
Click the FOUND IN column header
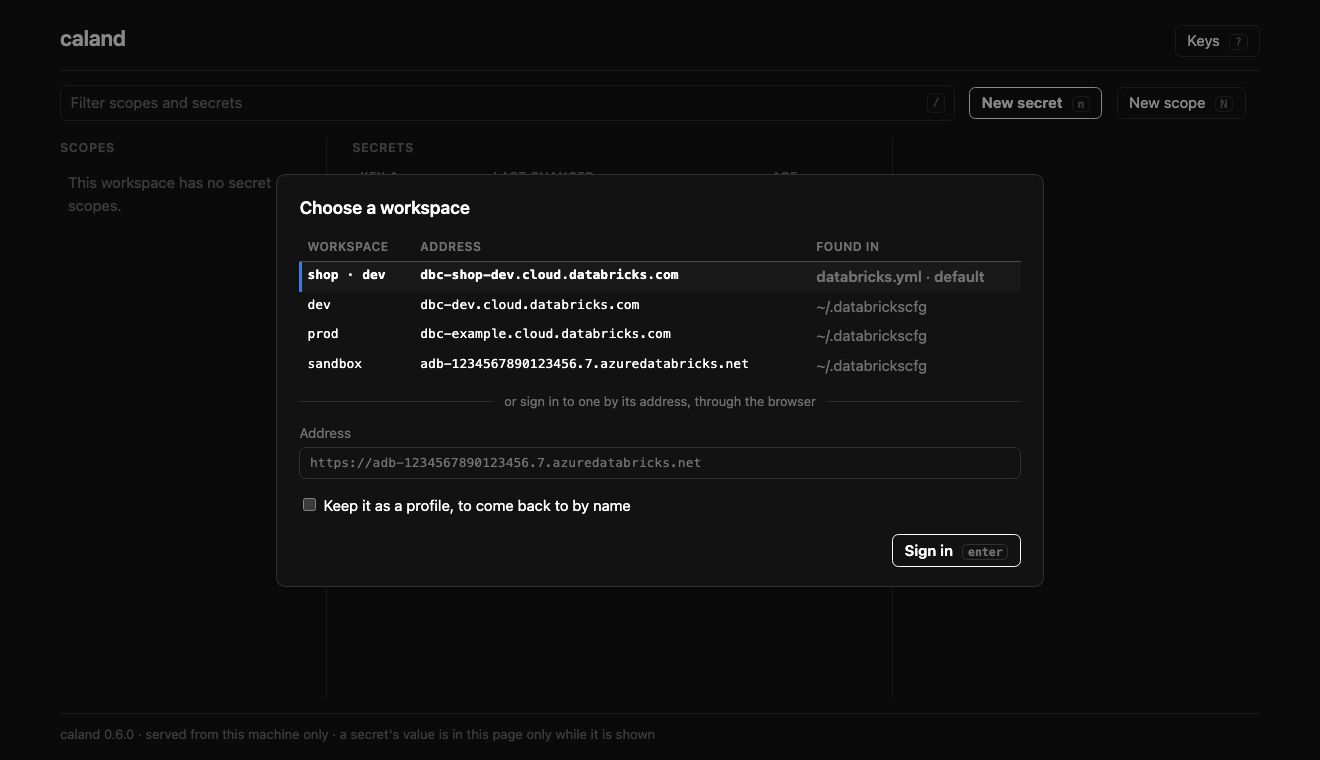point(848,247)
